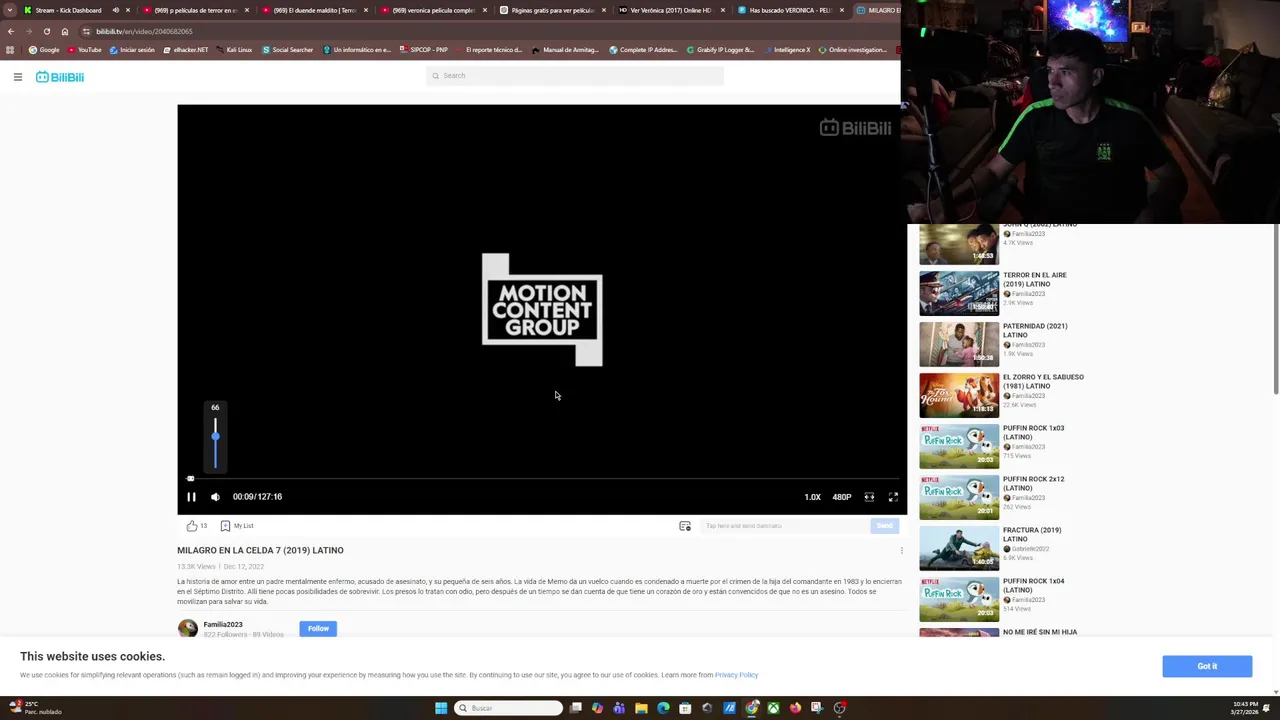1280x720 pixels.
Task: Go back with browser back arrow
Action: click(10, 32)
